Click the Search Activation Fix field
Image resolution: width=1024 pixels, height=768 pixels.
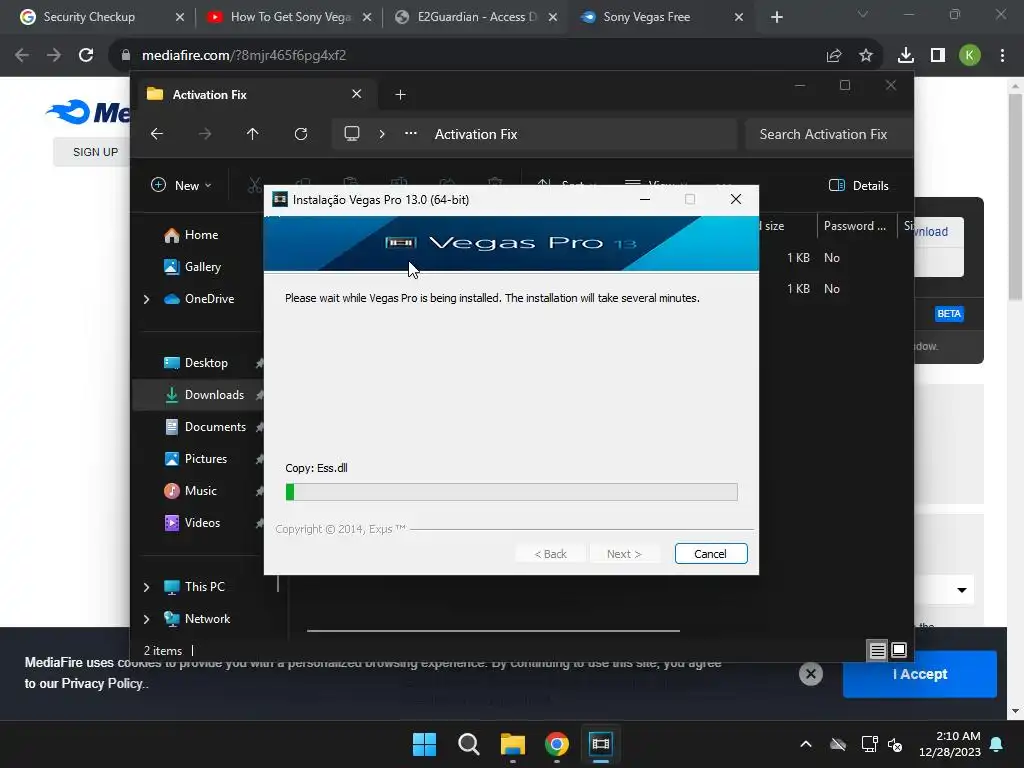828,134
